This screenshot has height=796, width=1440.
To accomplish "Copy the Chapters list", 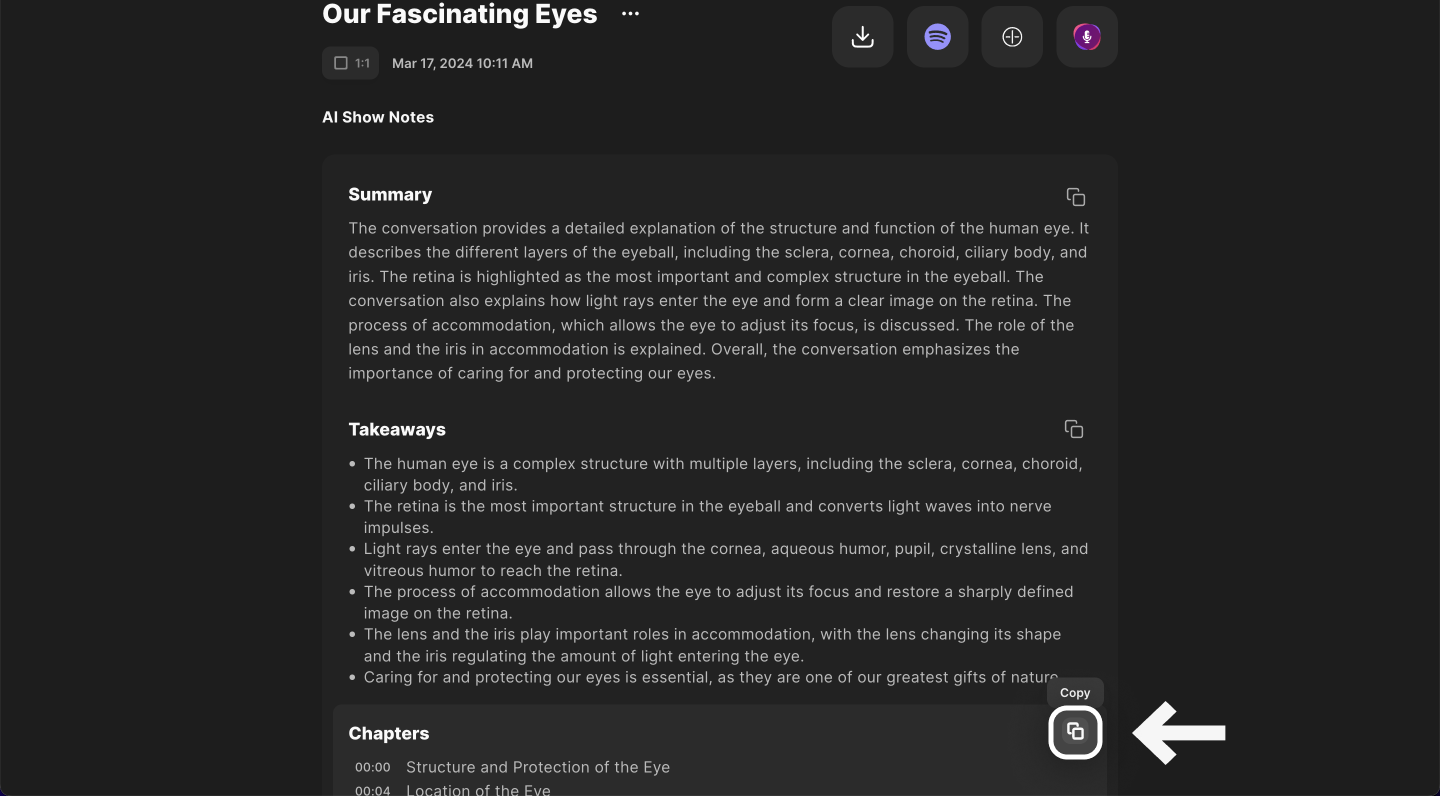I will 1075,732.
